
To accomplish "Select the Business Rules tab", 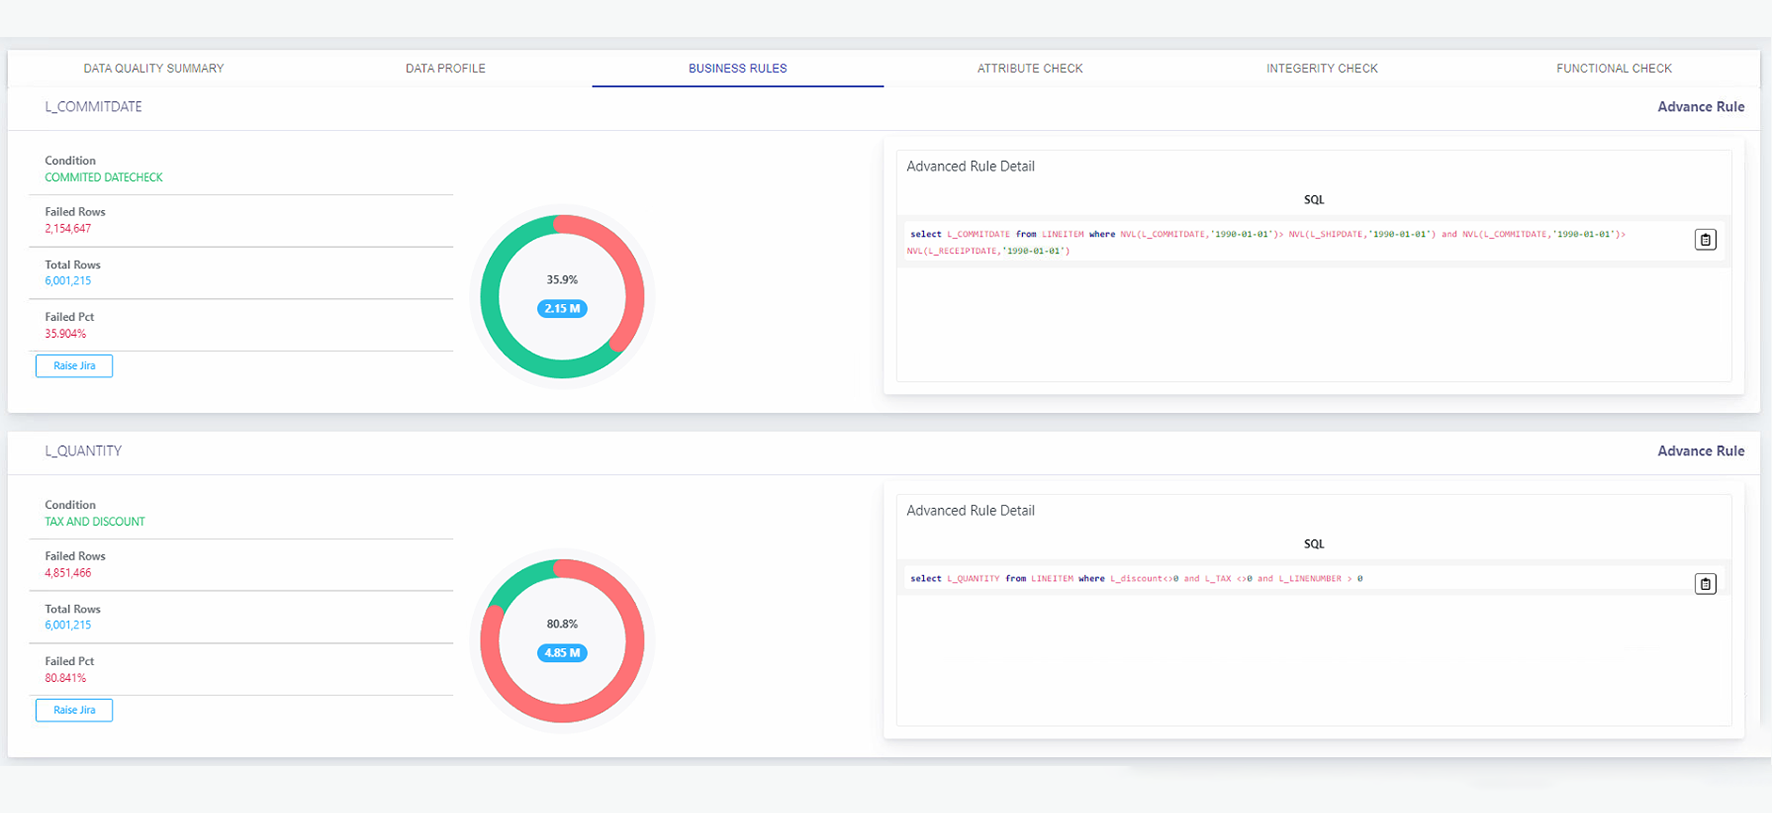I will pos(737,68).
